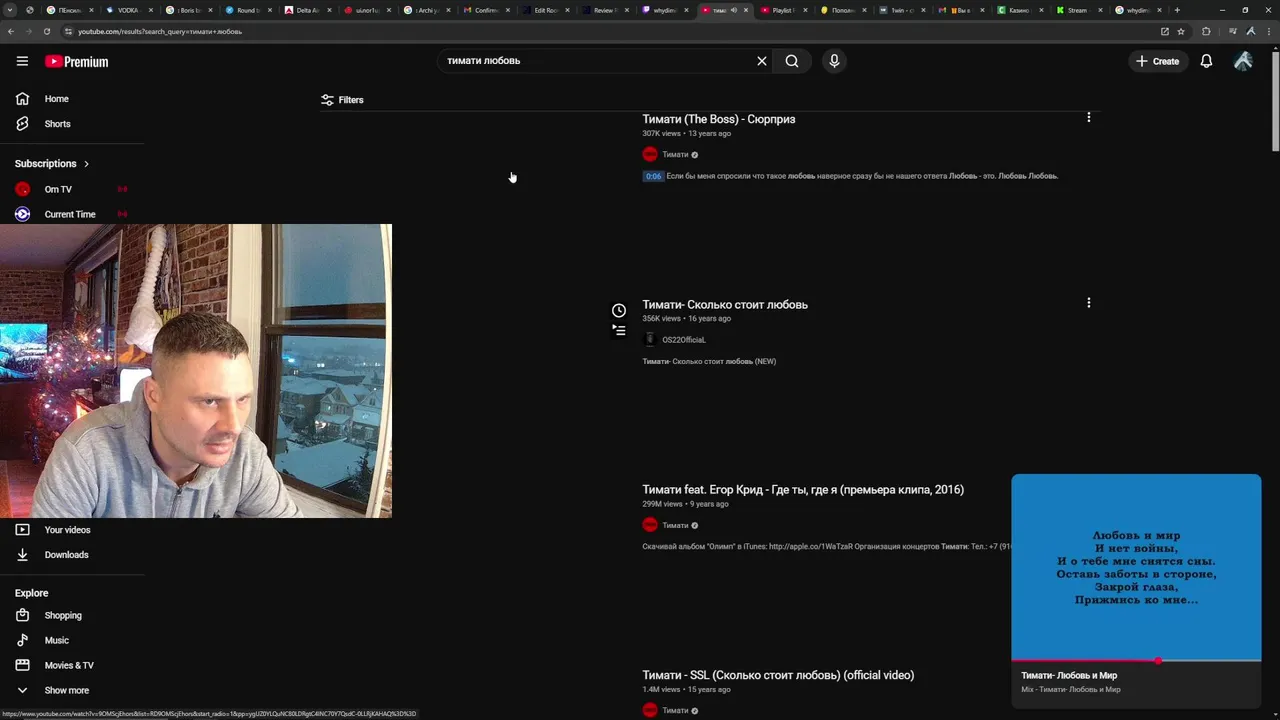Open the tab search dropdown arrow
The image size is (1280, 720).
tap(10, 10)
